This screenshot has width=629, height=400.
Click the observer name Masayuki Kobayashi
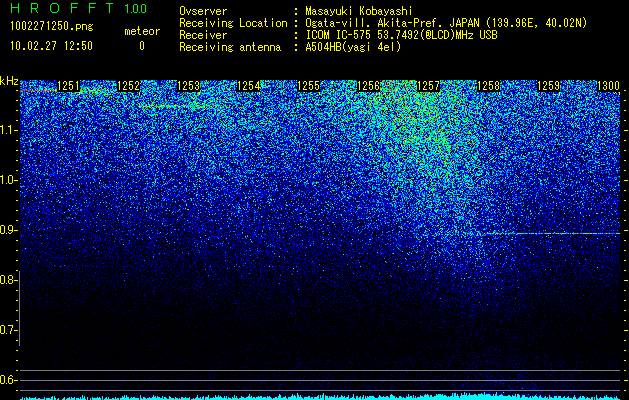pos(359,12)
